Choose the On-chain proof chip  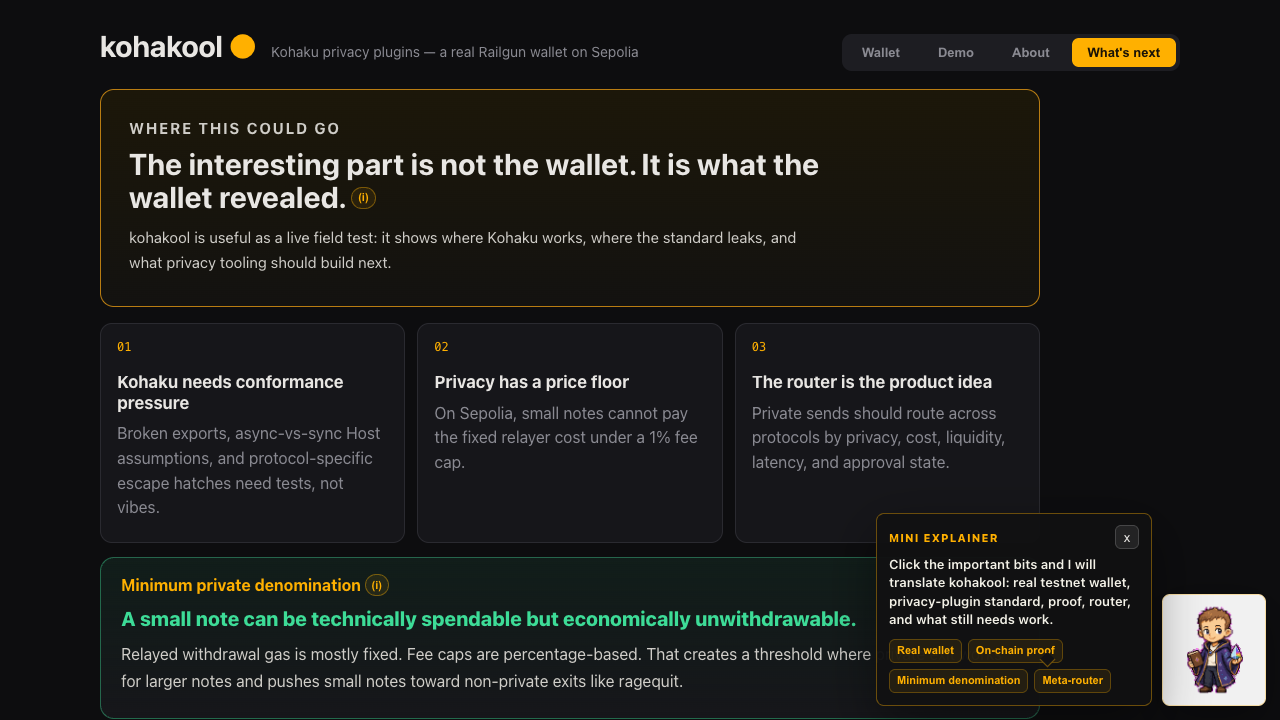click(x=1015, y=651)
